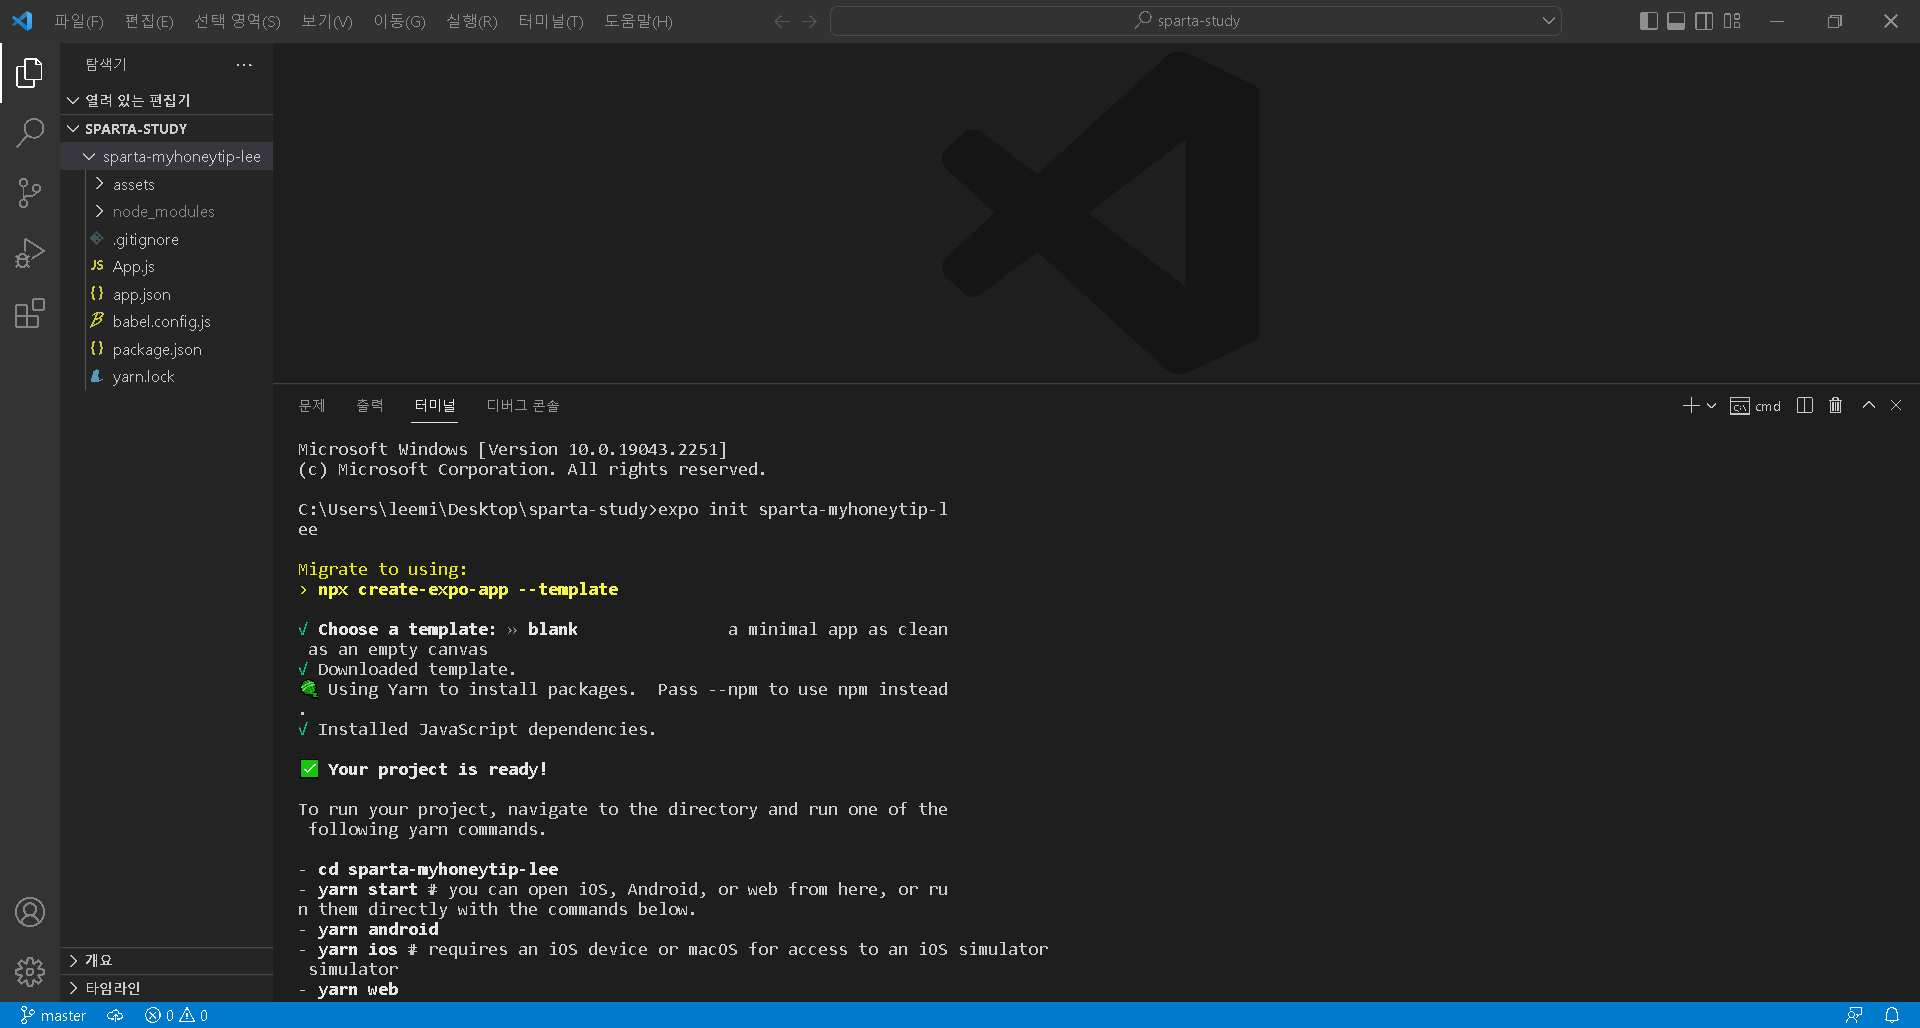The width and height of the screenshot is (1920, 1028).
Task: Switch to the 디버그 콘솔 panel tab
Action: (x=523, y=406)
